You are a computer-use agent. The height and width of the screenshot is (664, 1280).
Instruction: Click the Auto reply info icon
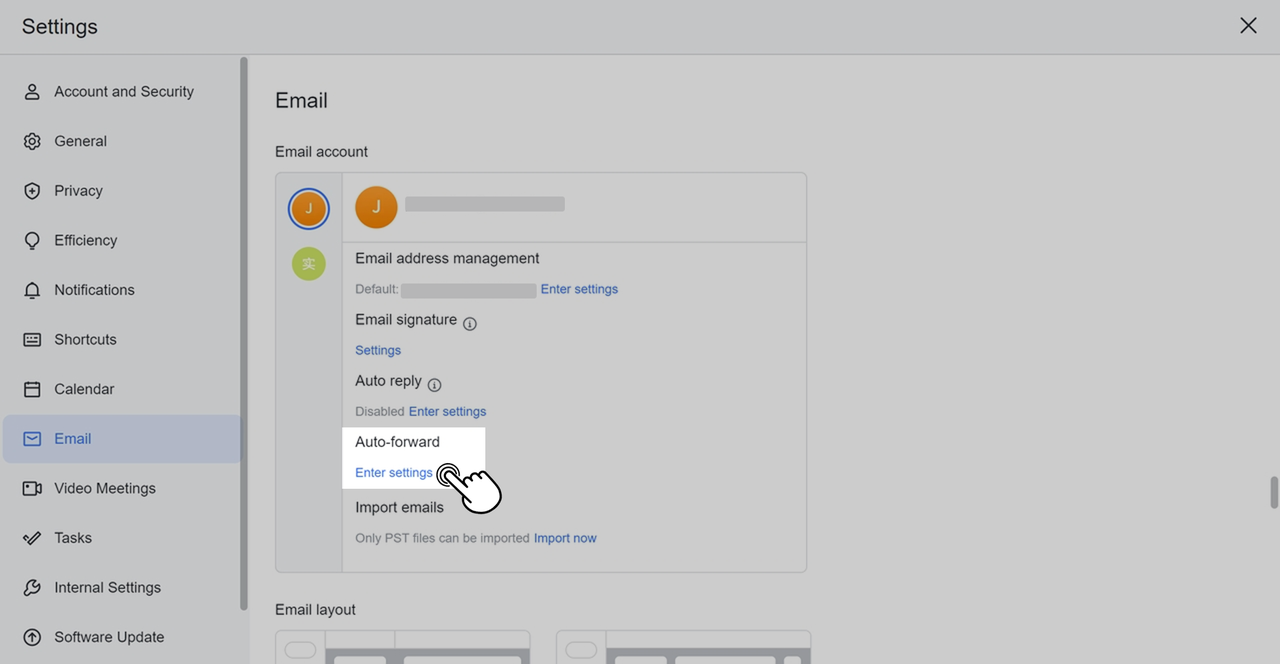(x=434, y=384)
